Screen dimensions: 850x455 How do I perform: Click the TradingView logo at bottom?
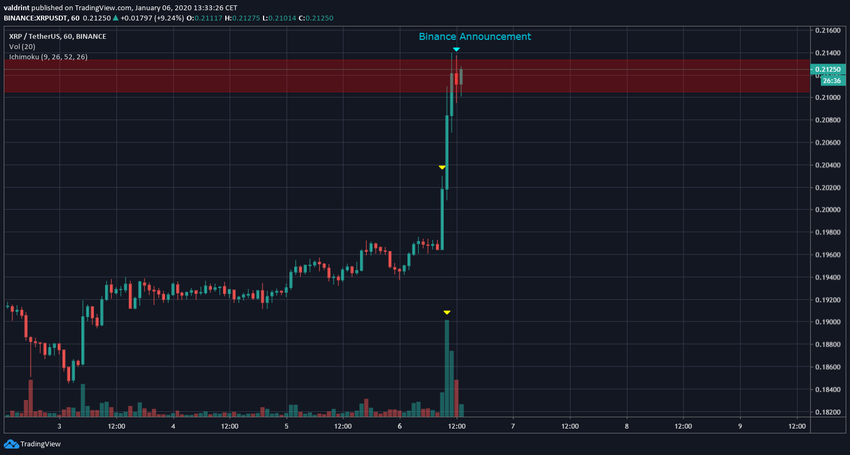click(x=34, y=444)
